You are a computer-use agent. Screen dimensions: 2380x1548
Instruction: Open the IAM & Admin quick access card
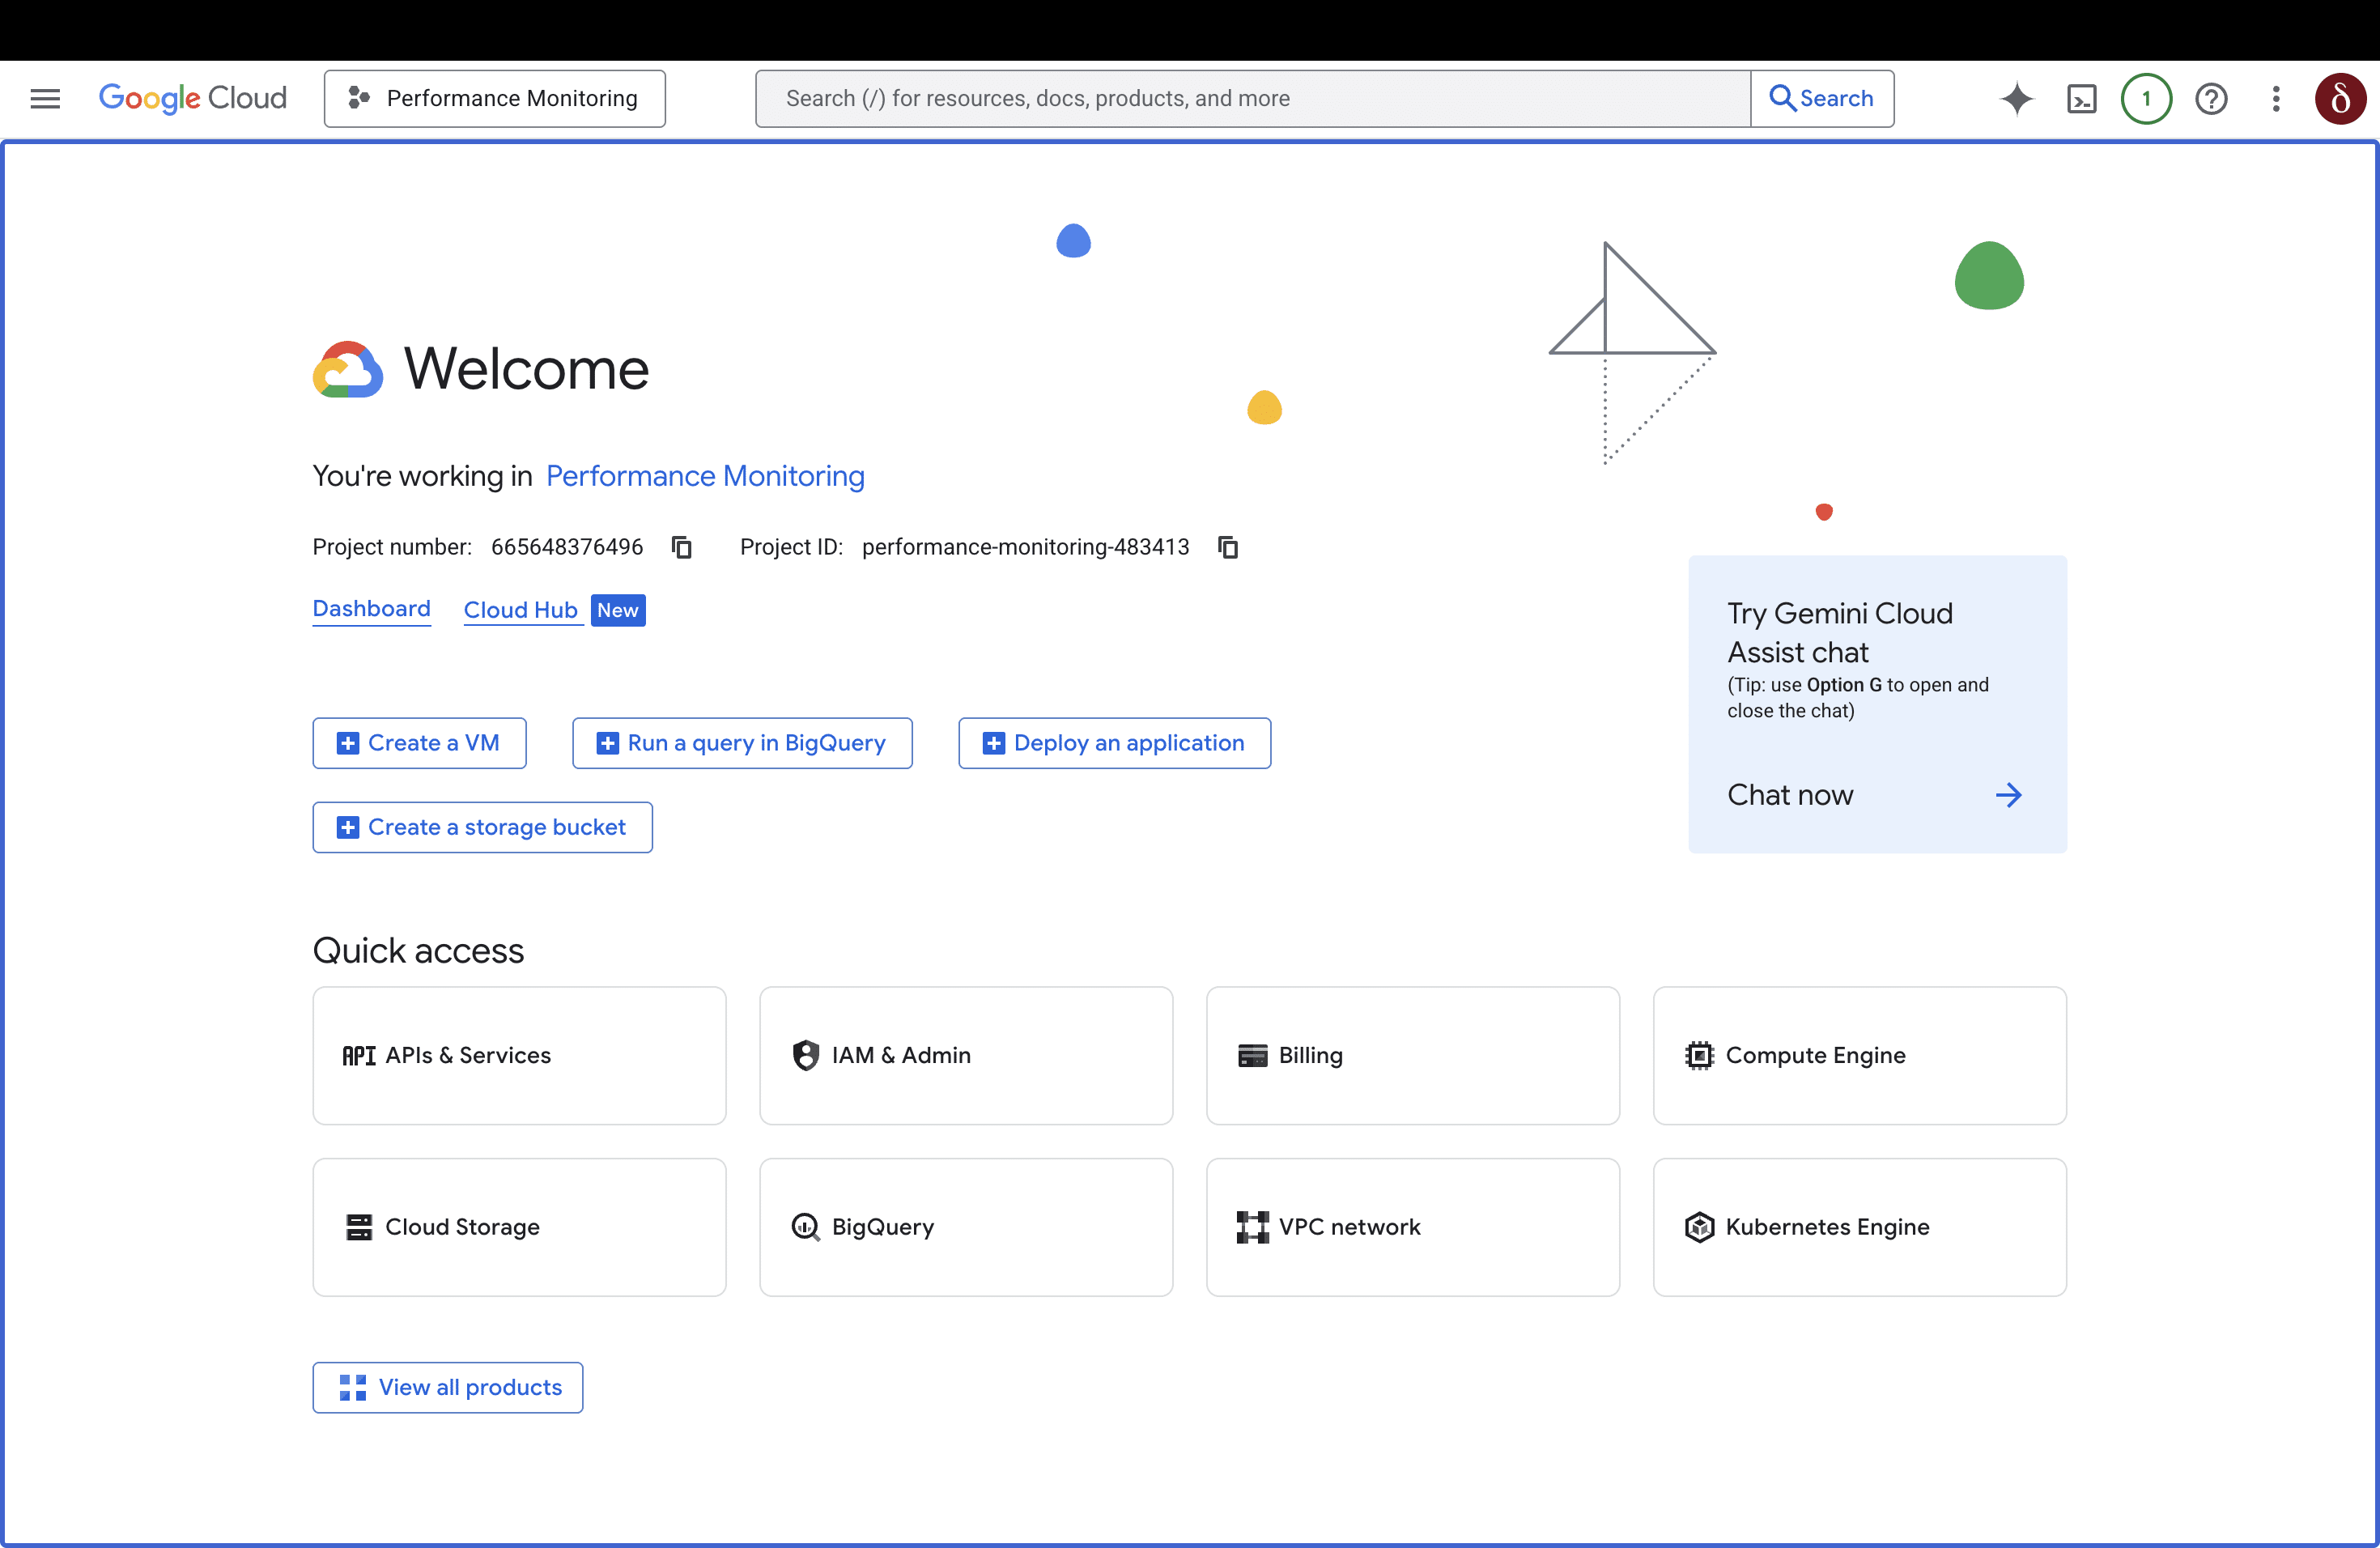pyautogui.click(x=965, y=1056)
